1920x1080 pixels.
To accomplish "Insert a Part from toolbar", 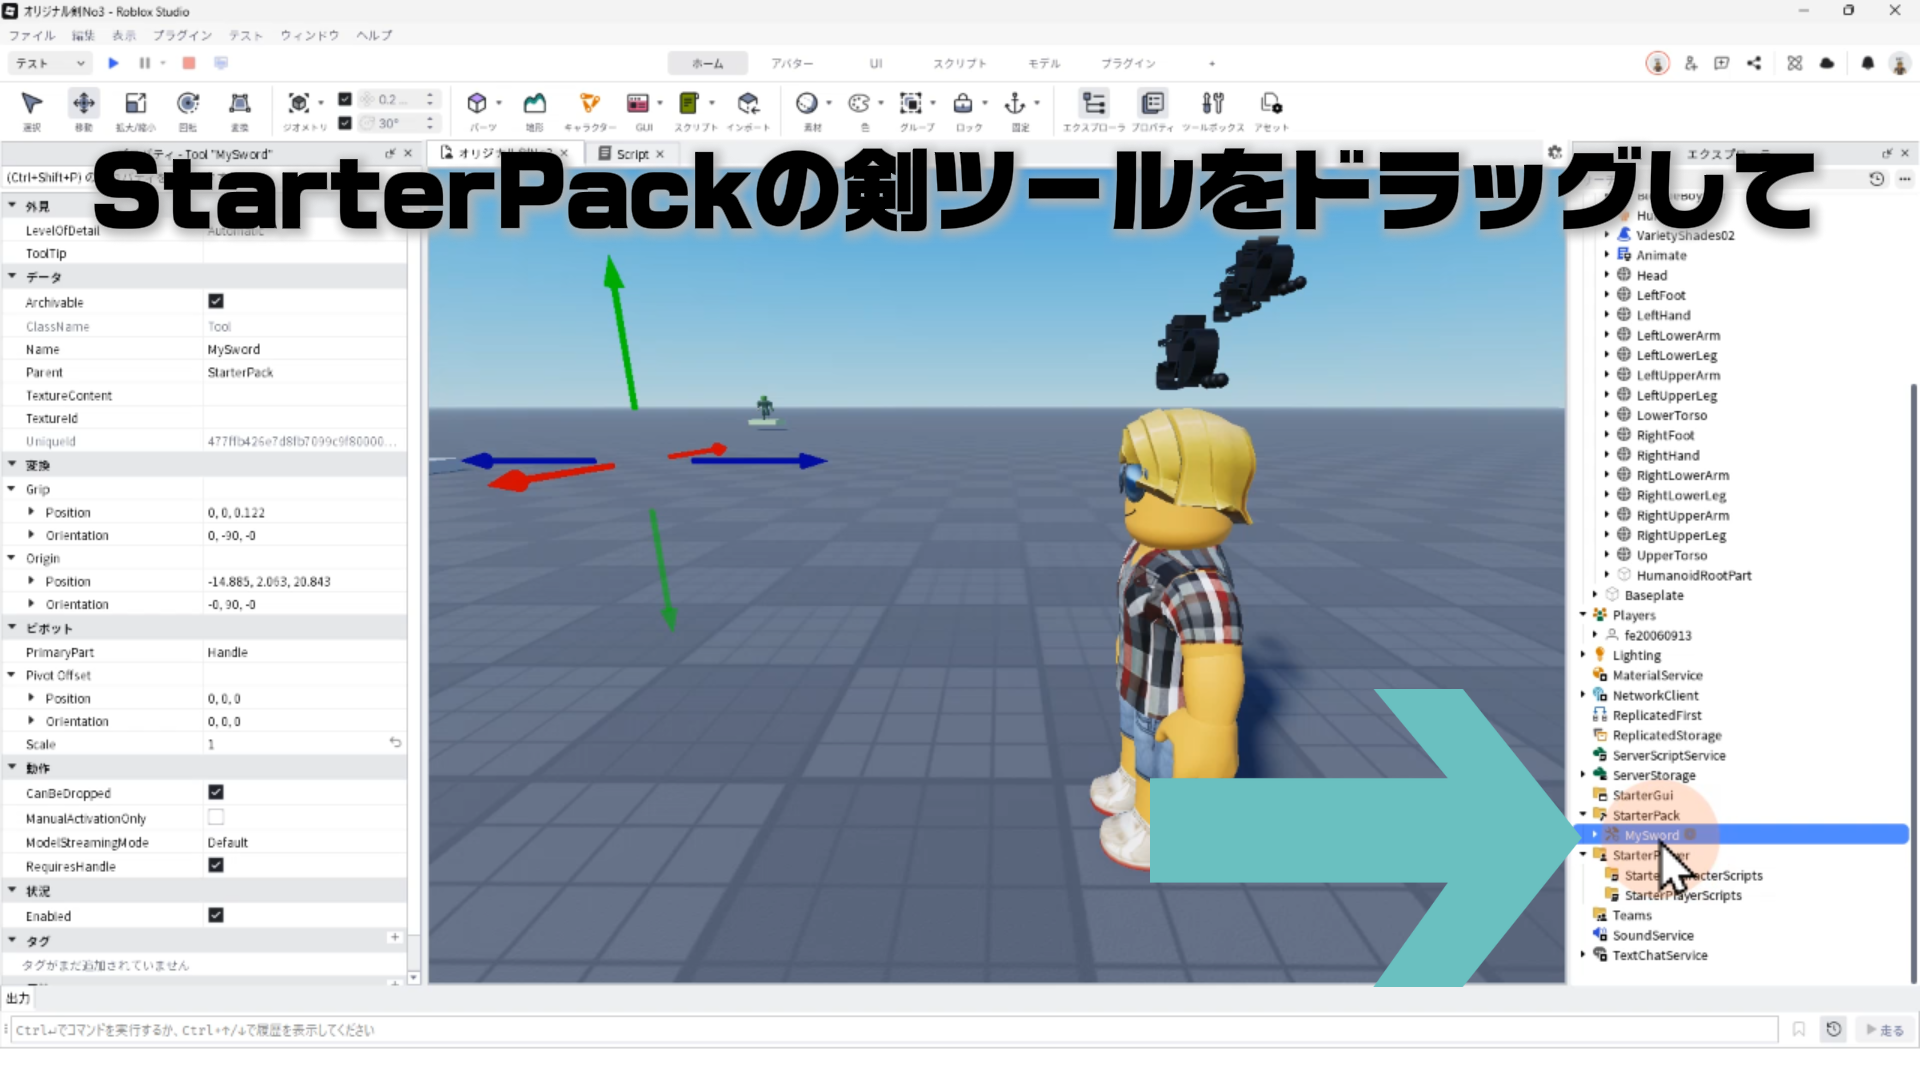I will click(x=477, y=104).
